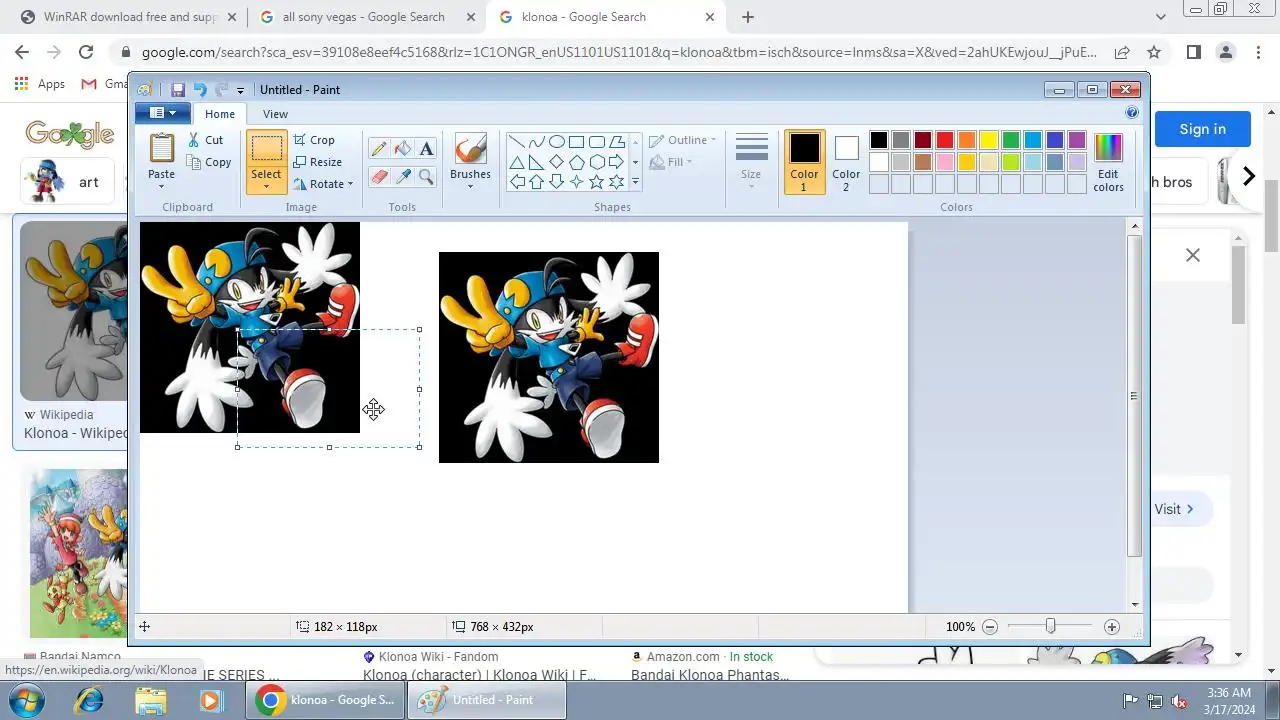
Task: Click Chrome's reload page button
Action: pos(86,53)
